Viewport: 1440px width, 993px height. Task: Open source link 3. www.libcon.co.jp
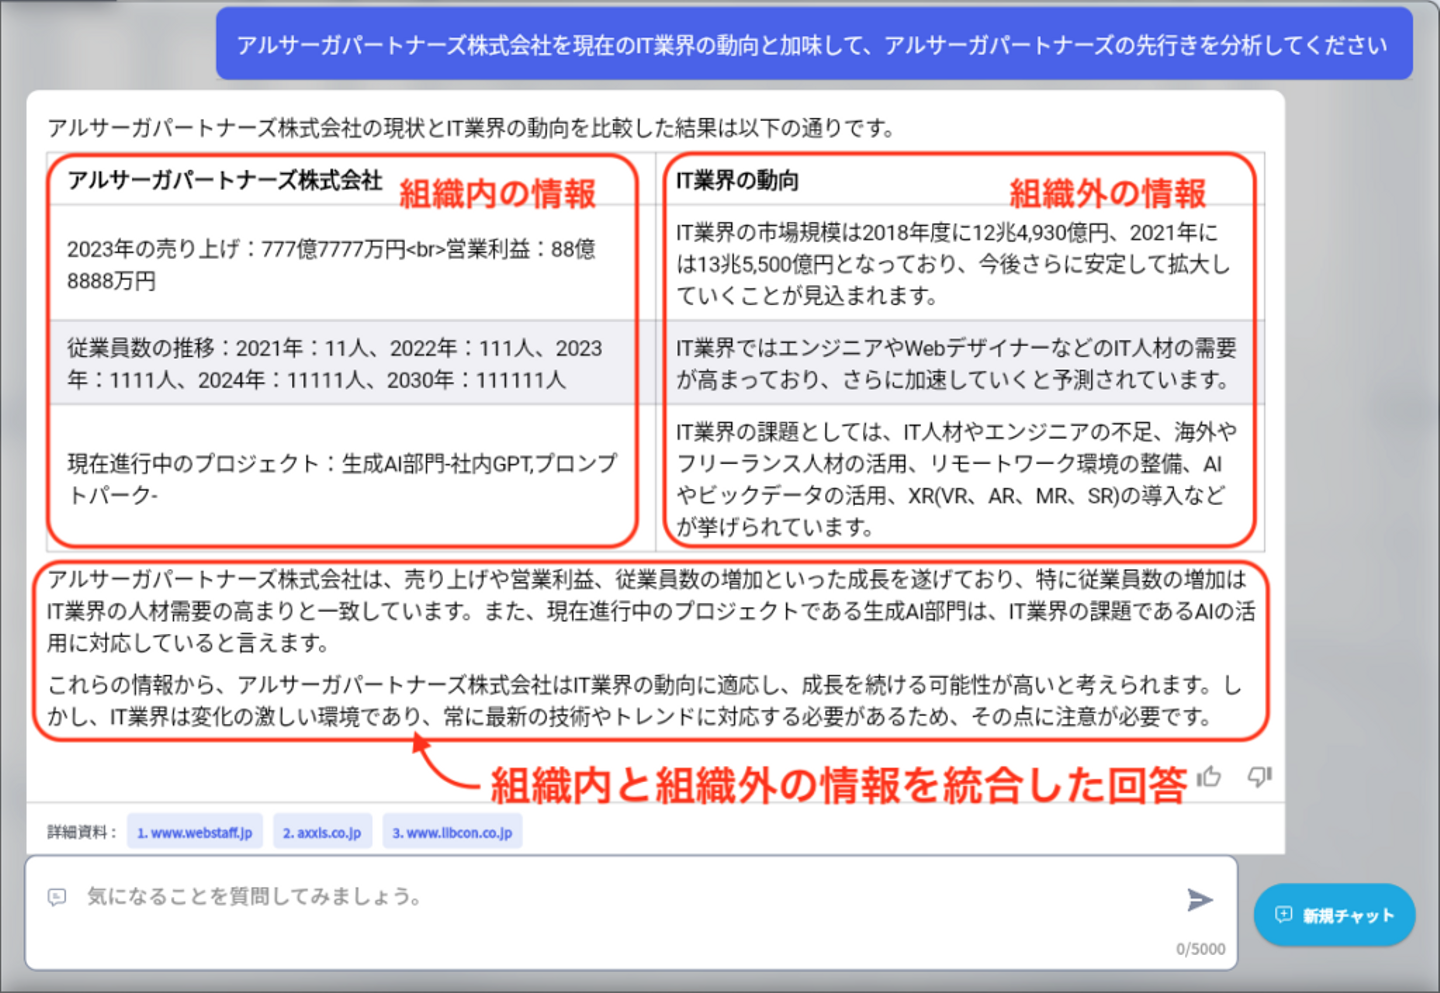[x=452, y=832]
